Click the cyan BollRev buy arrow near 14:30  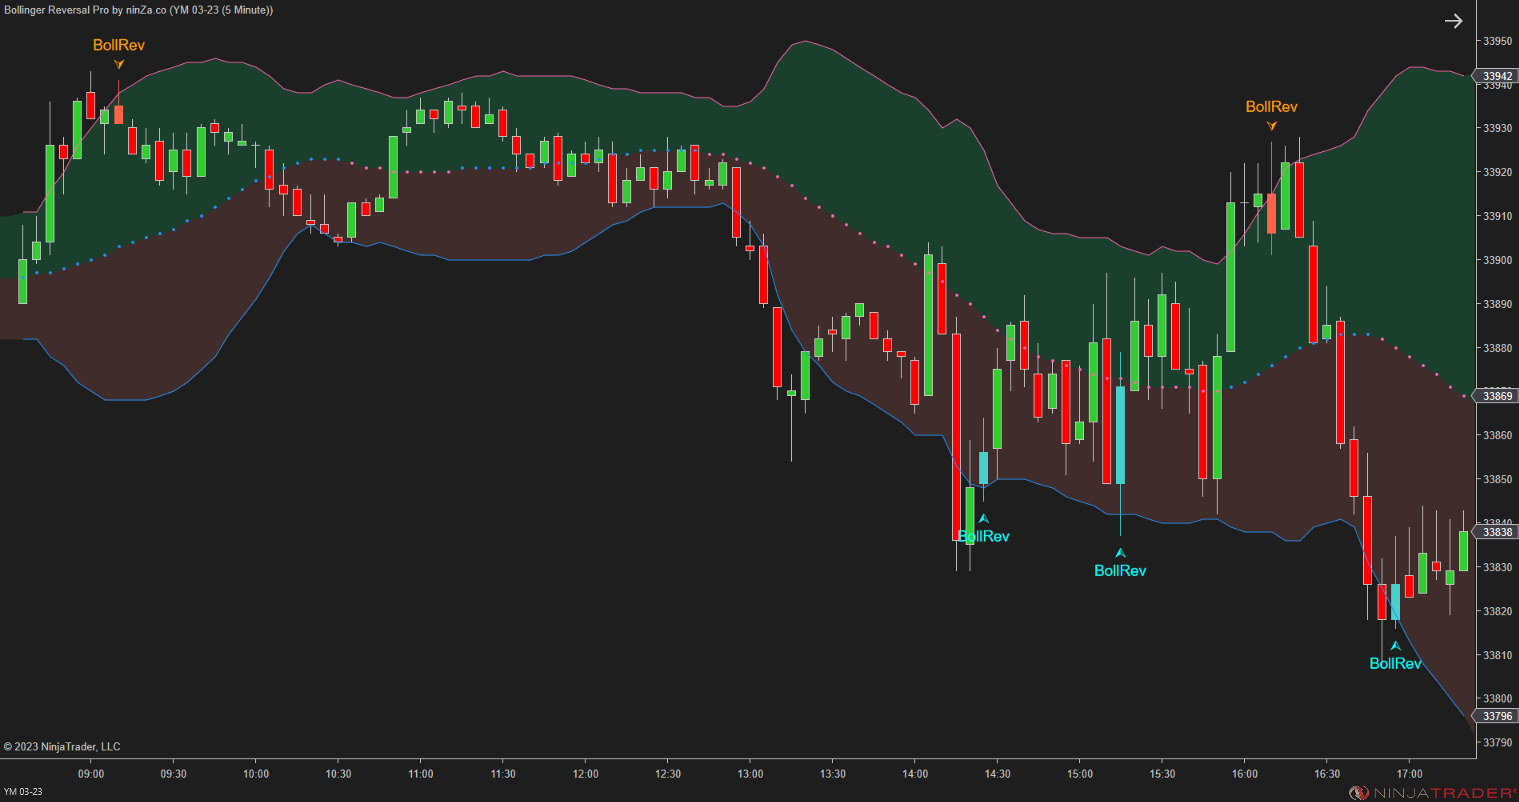pyautogui.click(x=984, y=517)
